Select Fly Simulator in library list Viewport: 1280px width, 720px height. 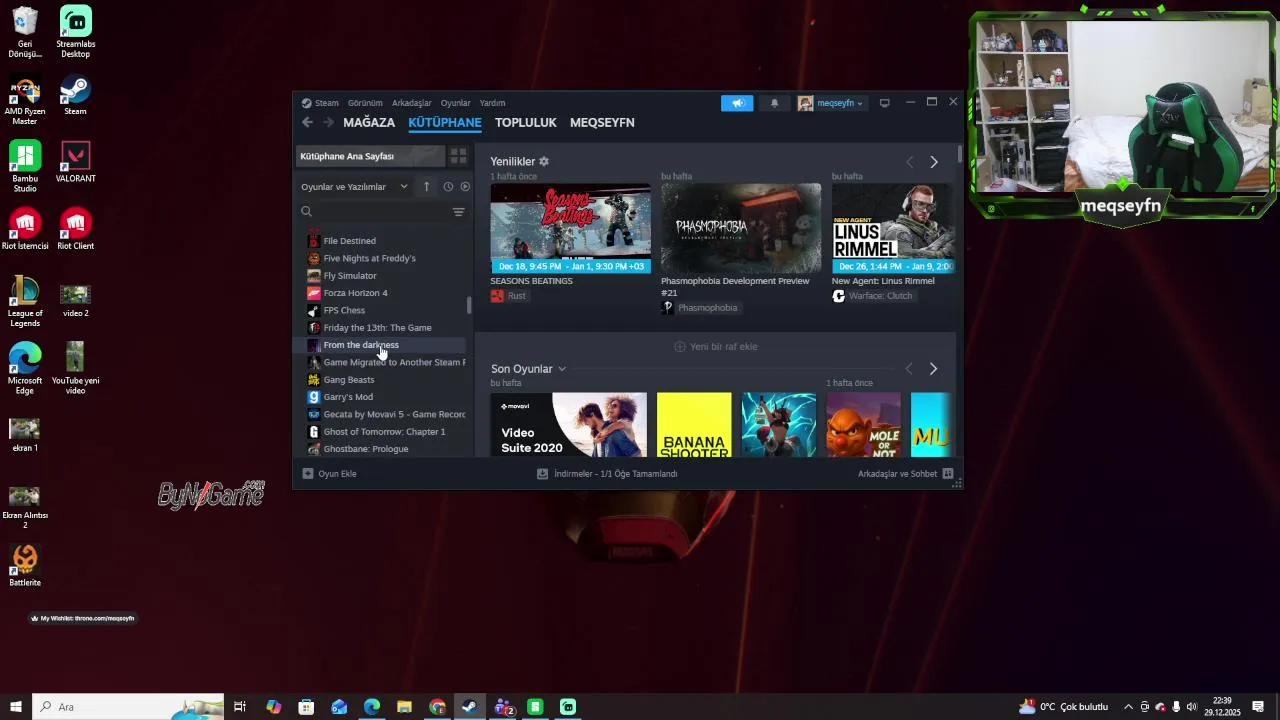point(385,276)
